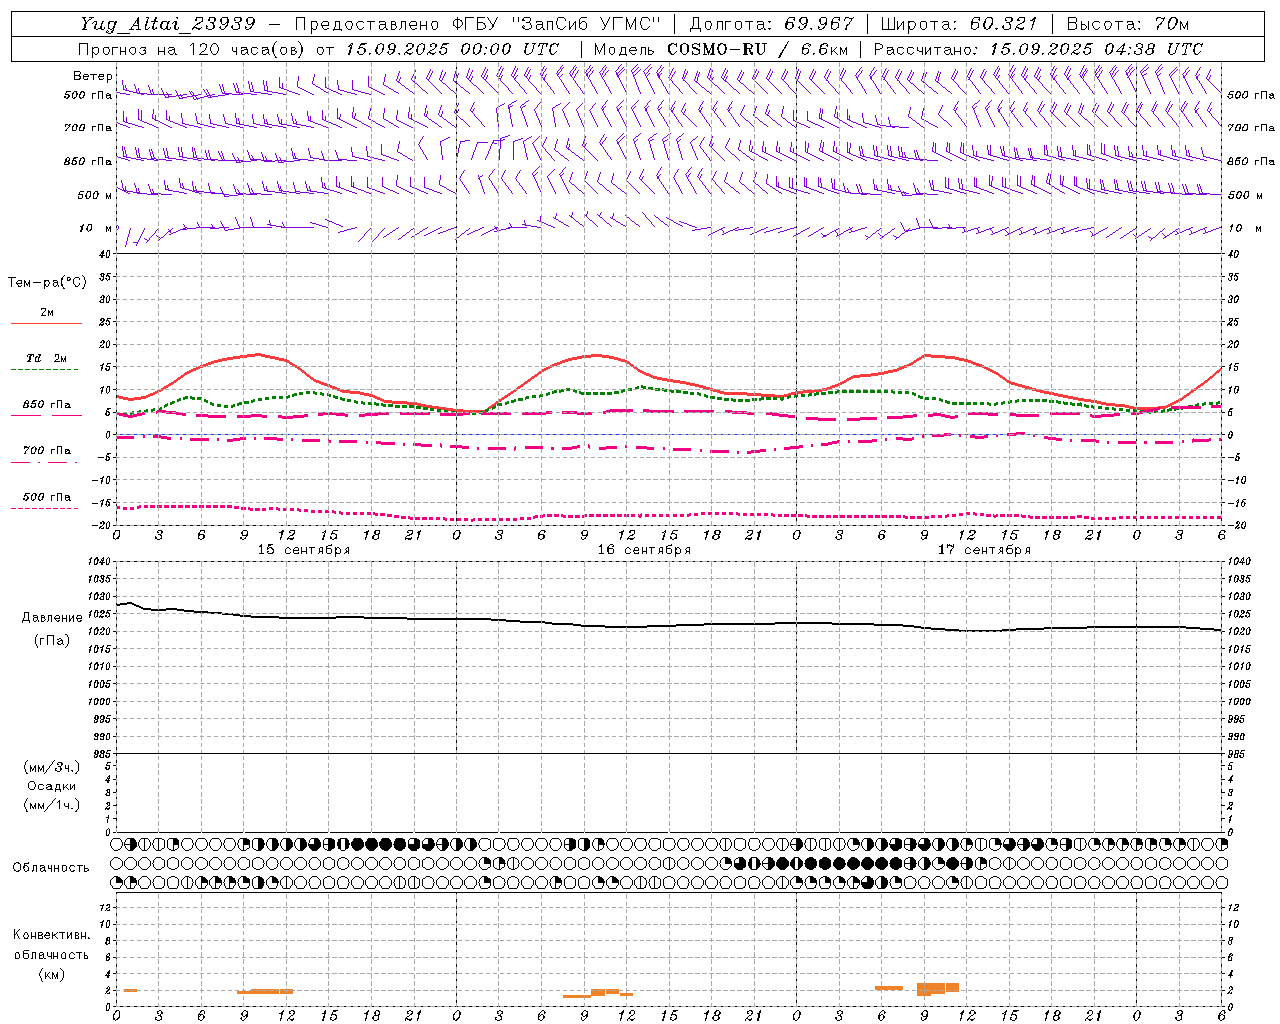
Task: Click the '15 сентября' date label
Action: pos(303,550)
